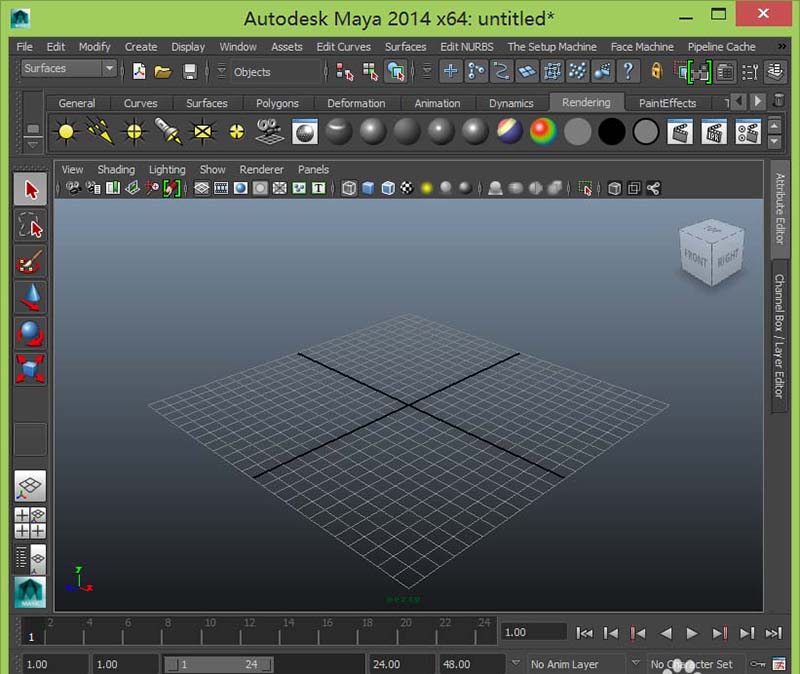800x674 pixels.
Task: Click the Select by component type icon
Action: pos(396,71)
